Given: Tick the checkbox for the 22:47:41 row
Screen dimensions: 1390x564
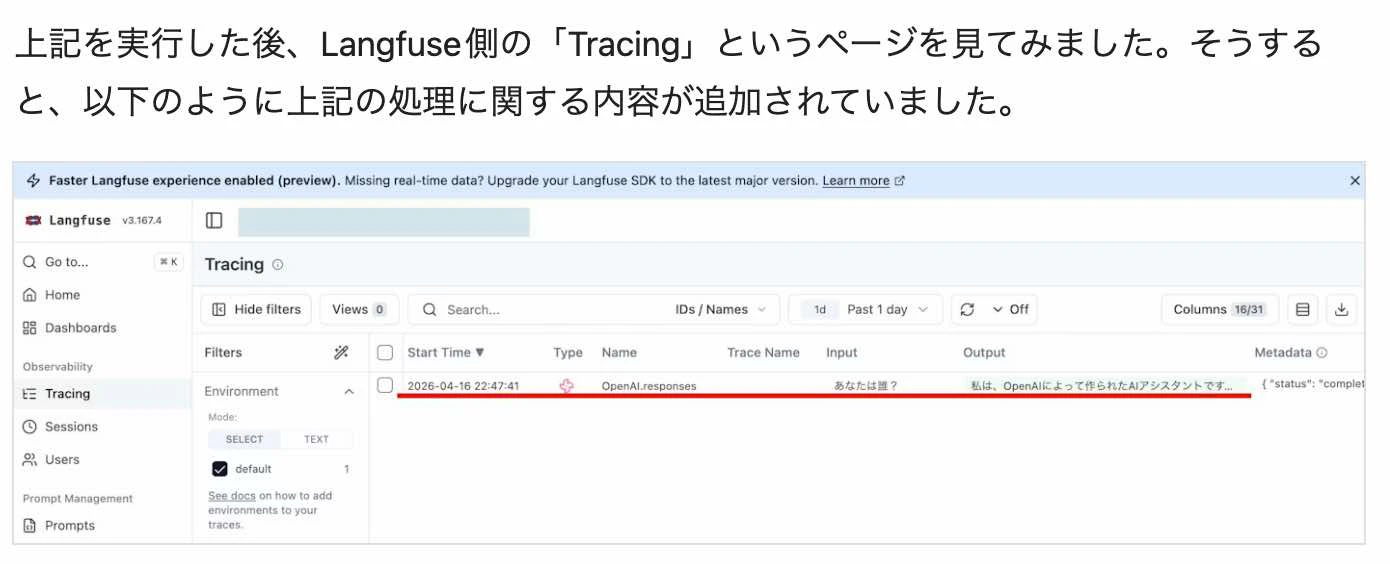Looking at the screenshot, I should pyautogui.click(x=385, y=385).
